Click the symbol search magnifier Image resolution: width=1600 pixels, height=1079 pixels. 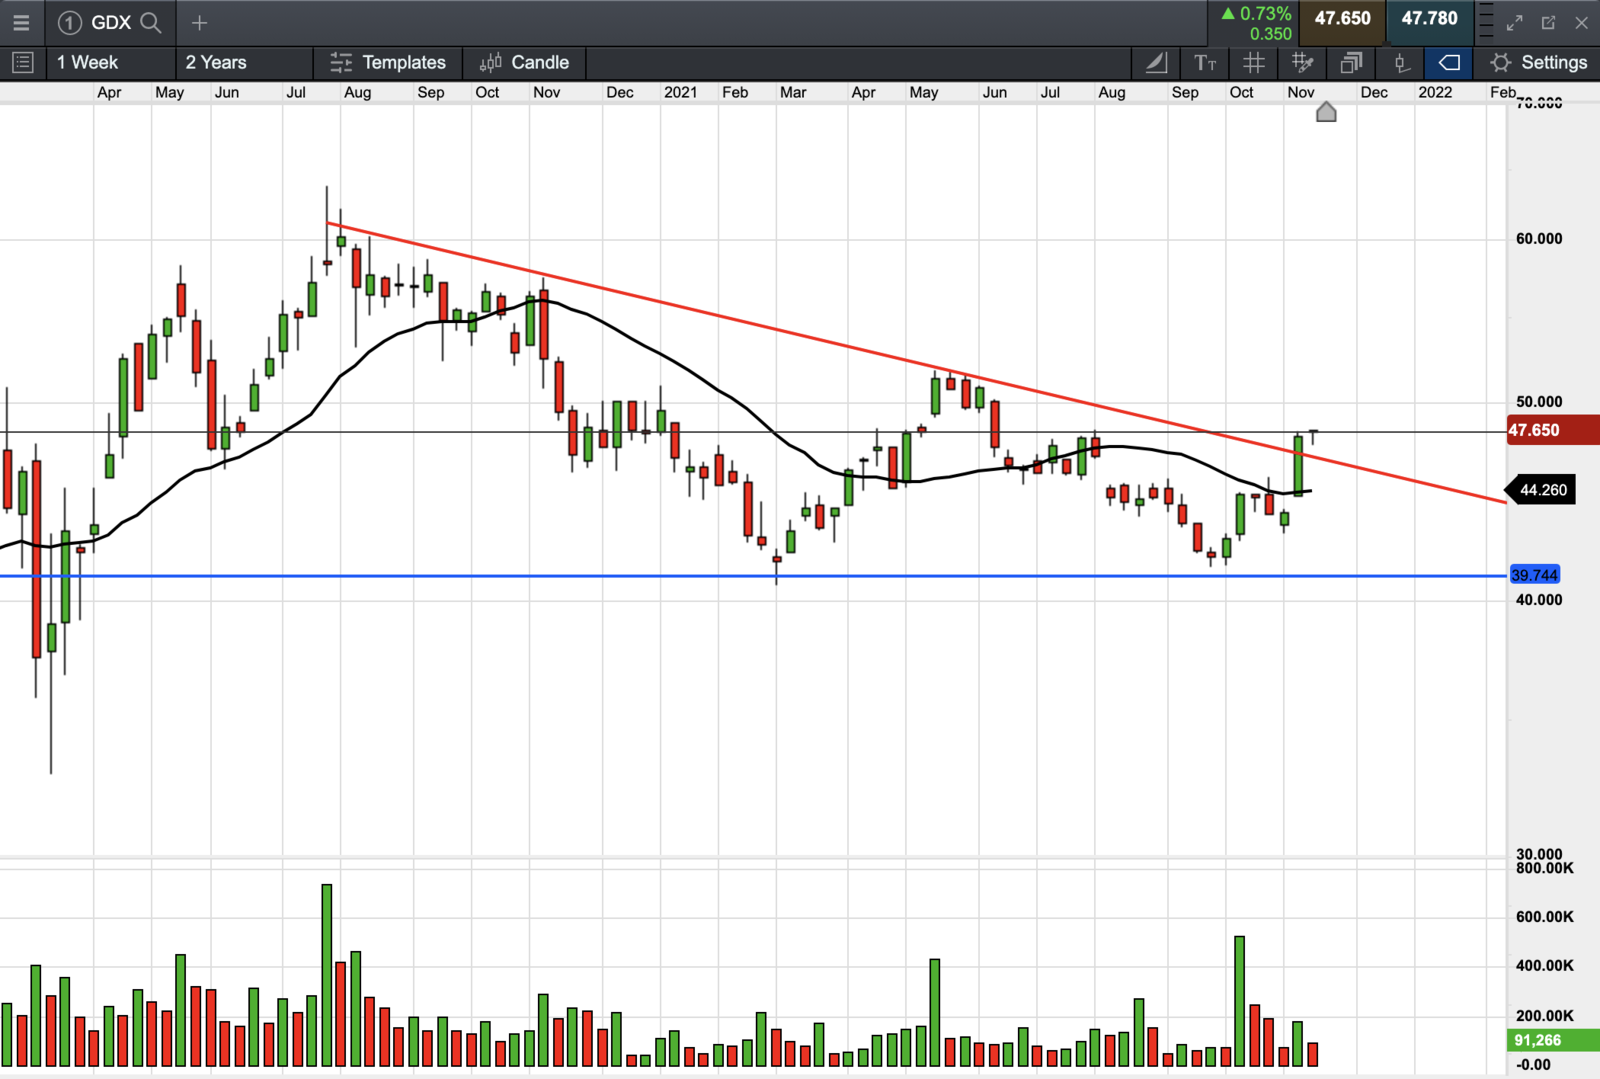click(151, 22)
